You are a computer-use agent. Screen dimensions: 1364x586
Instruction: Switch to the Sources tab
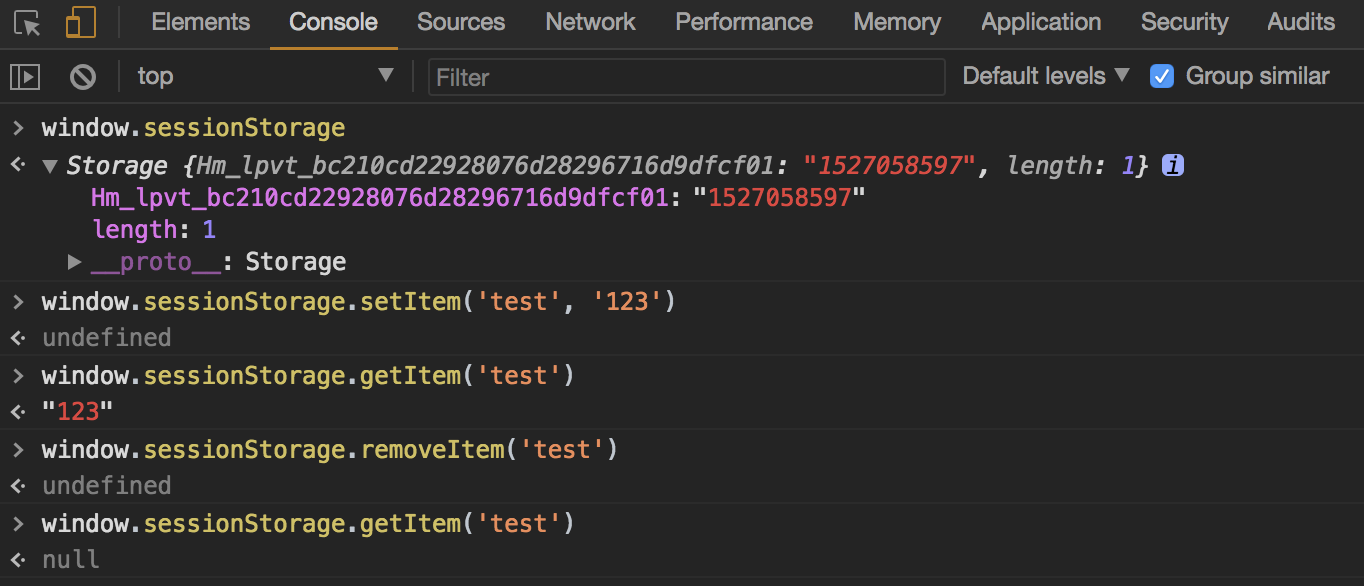point(461,22)
